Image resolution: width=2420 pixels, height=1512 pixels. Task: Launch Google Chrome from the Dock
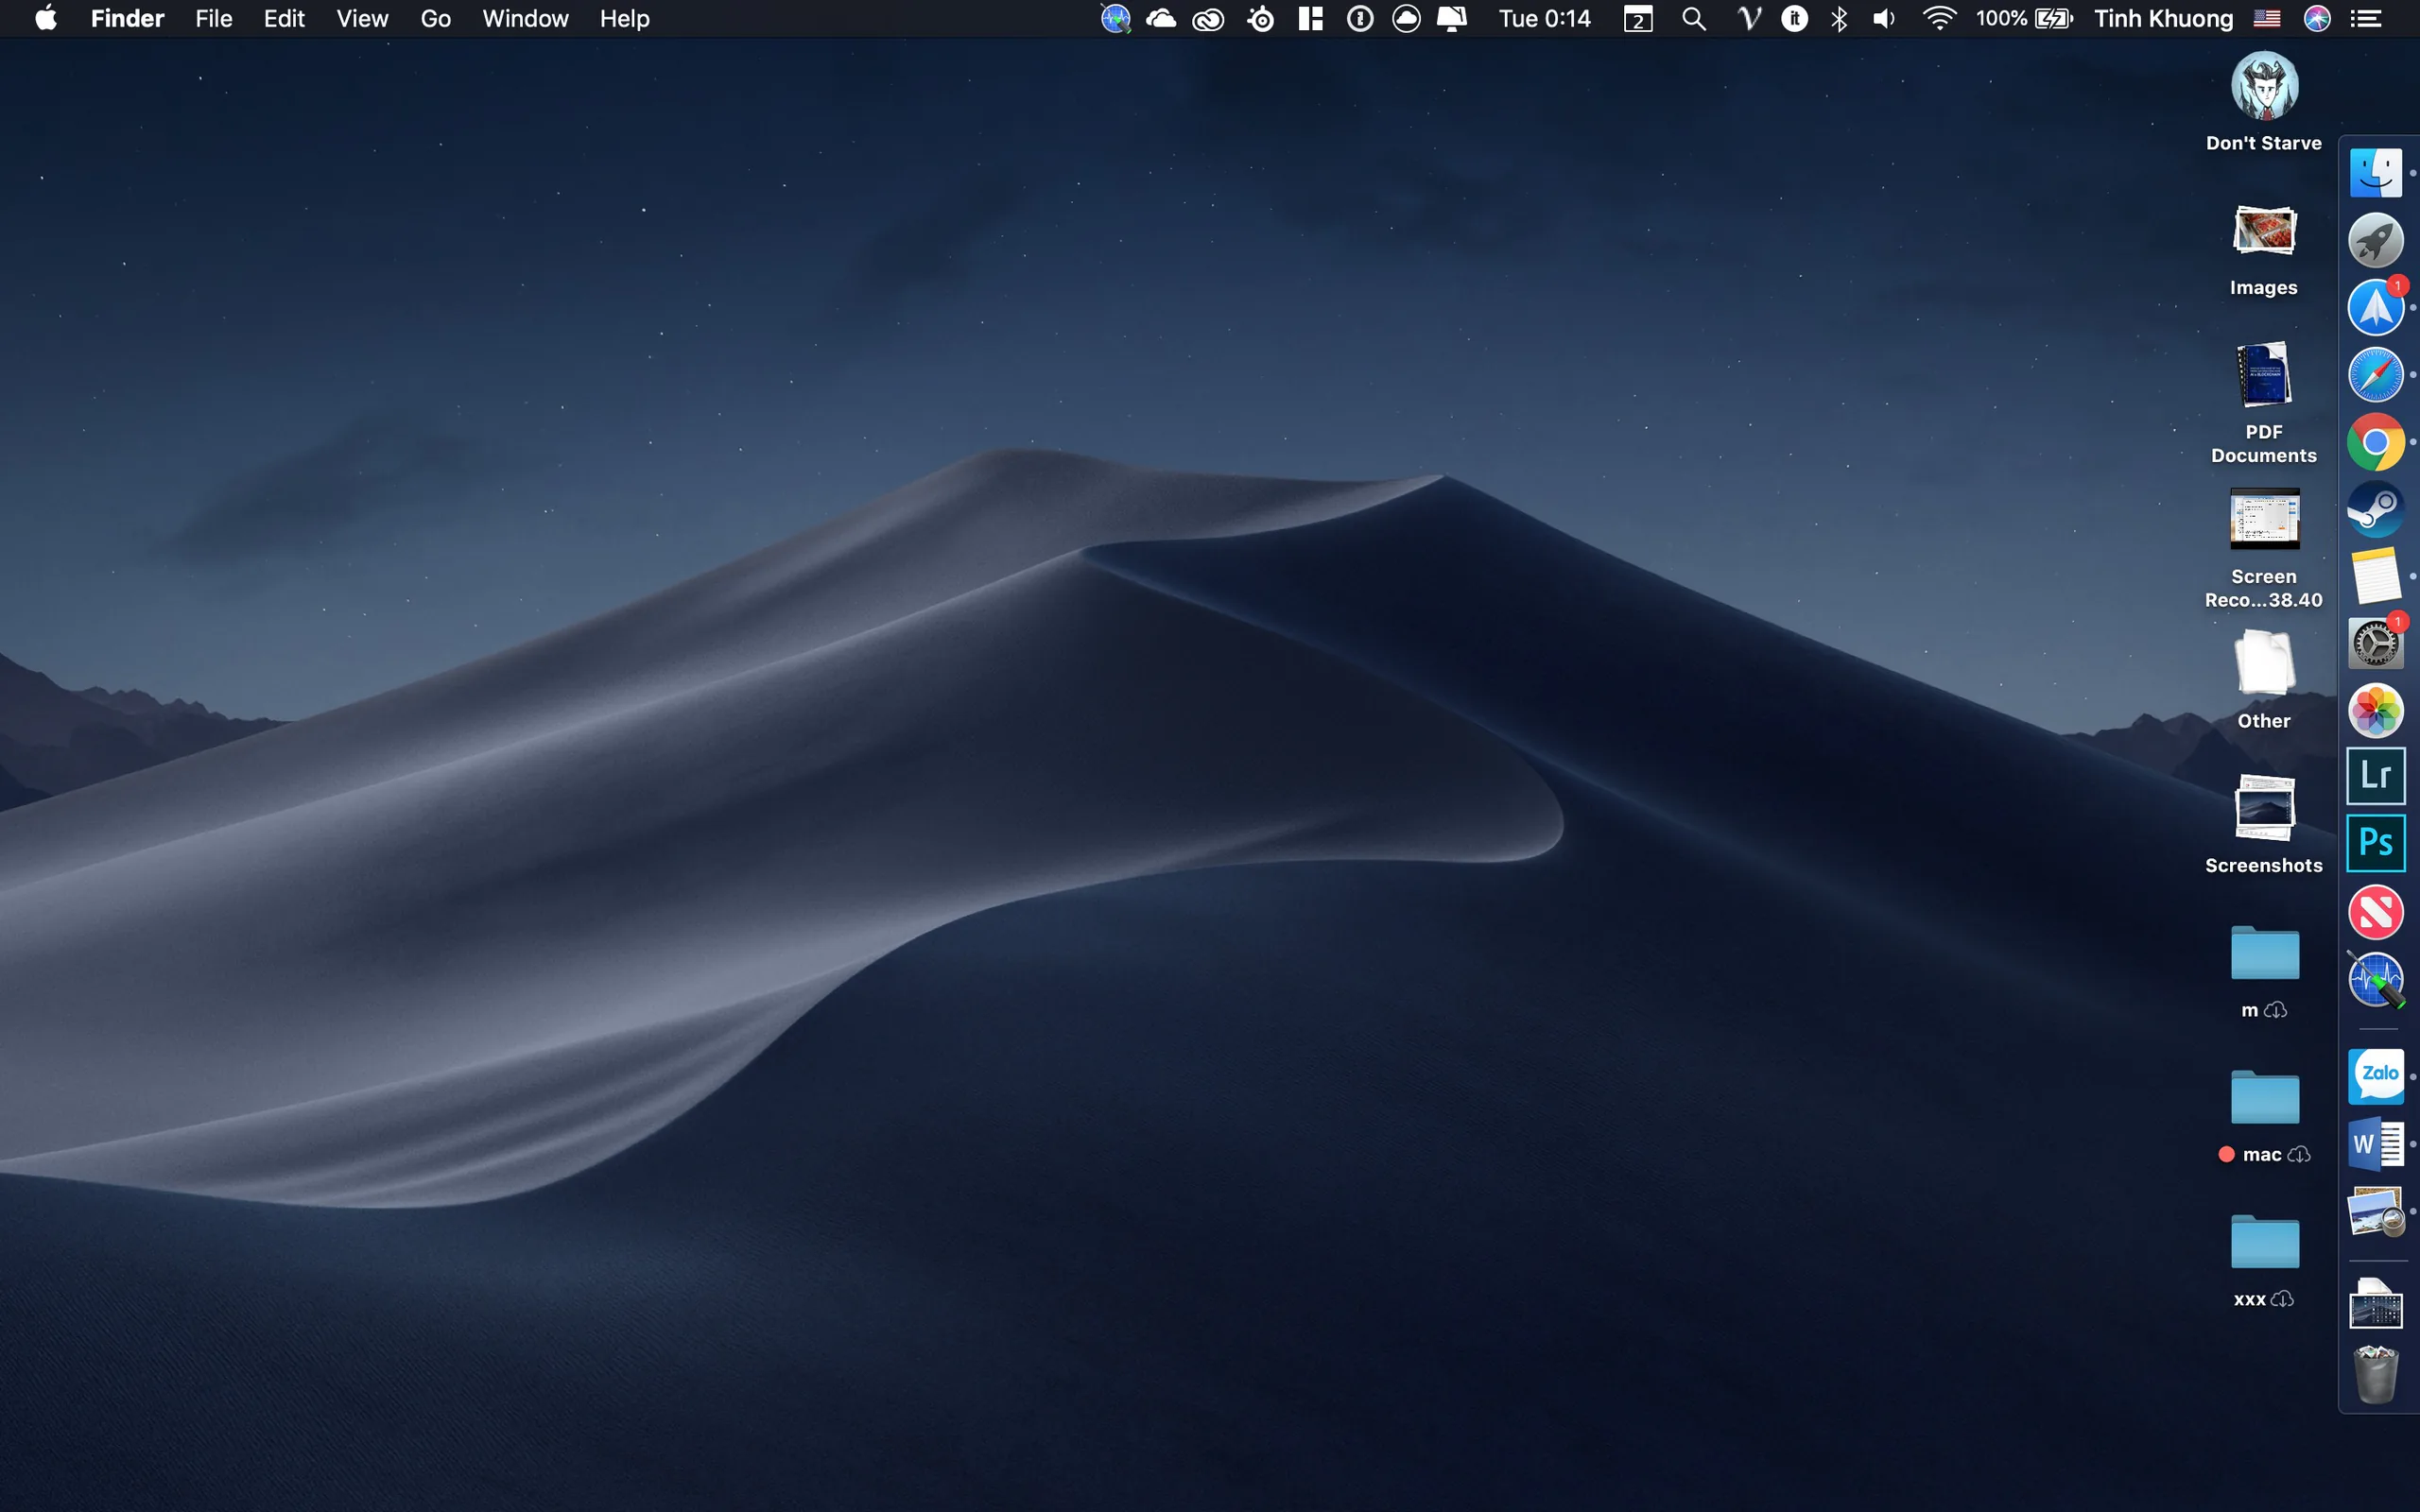pos(2375,441)
